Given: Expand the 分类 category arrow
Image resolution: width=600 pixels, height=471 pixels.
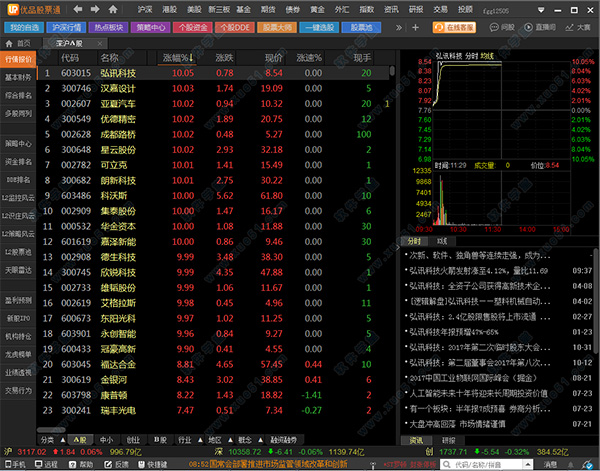Looking at the screenshot, I should [63, 440].
